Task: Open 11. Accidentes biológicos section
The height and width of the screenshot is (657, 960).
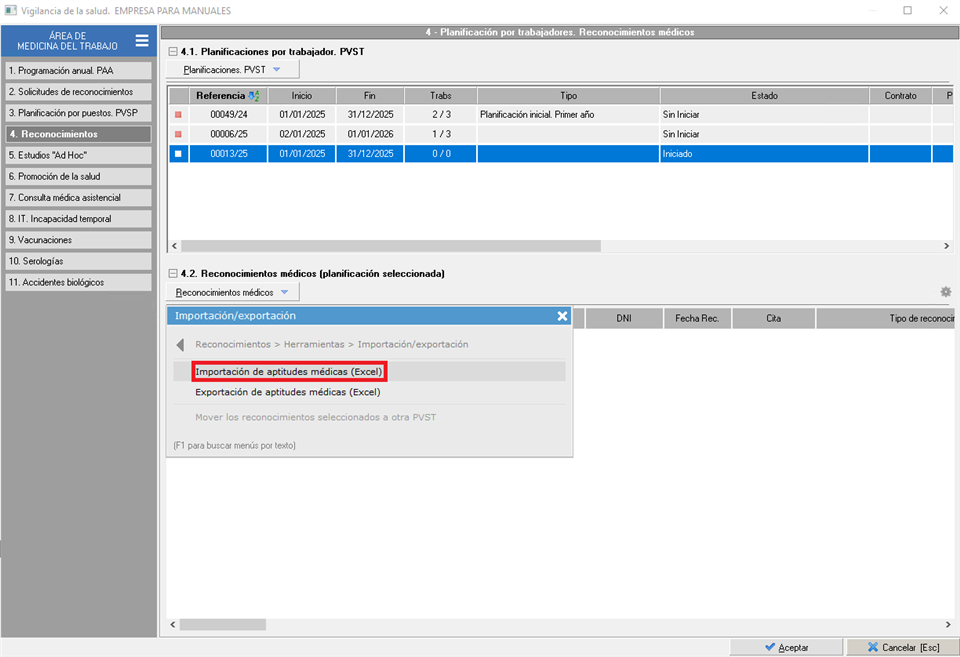Action: 78,282
